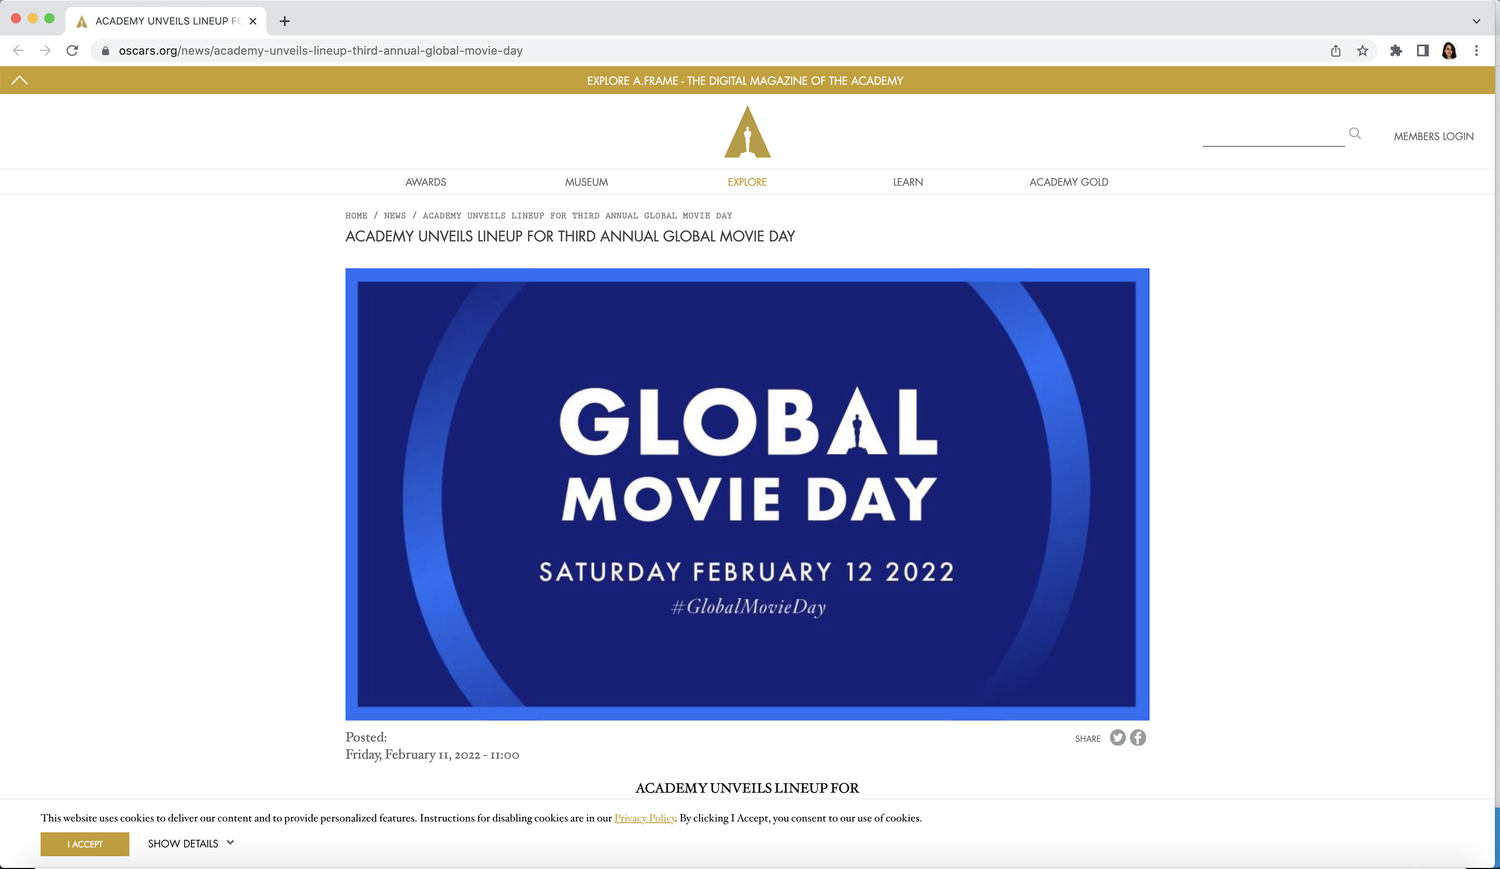Viewport: 1500px width, 869px height.
Task: Toggle the browser side panel icon
Action: pos(1422,50)
